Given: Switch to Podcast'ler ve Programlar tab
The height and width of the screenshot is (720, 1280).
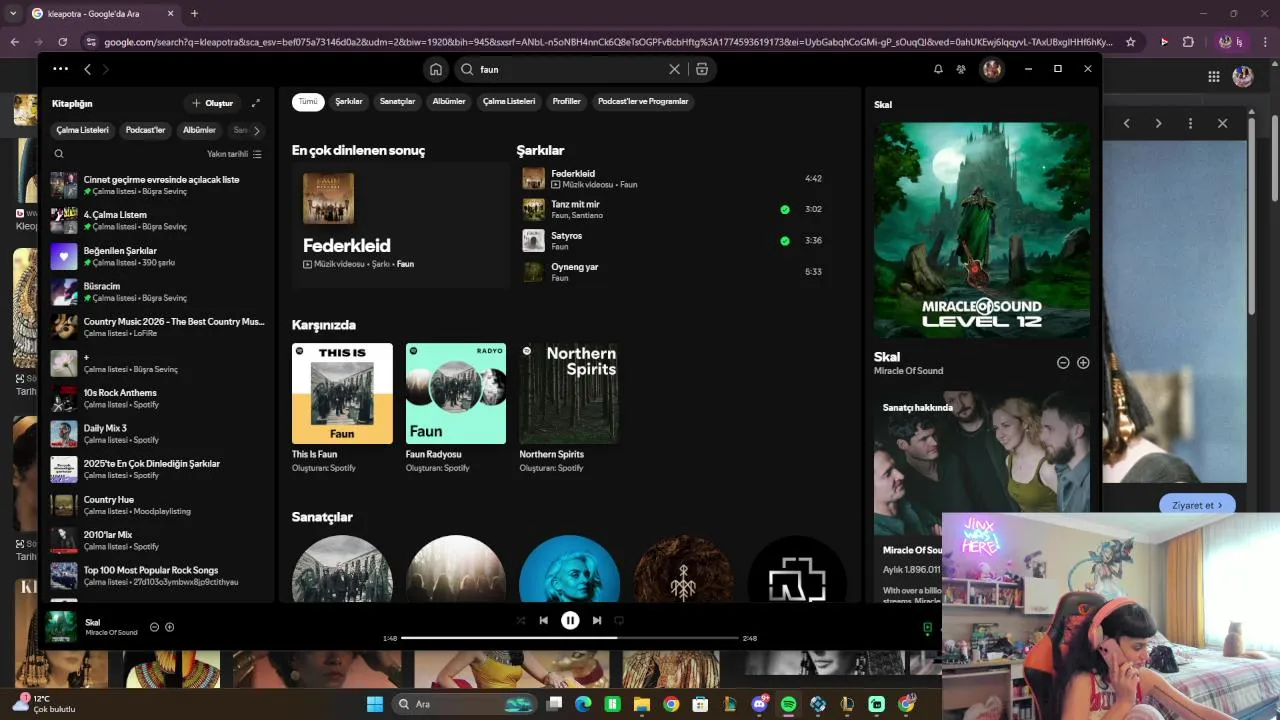Looking at the screenshot, I should pyautogui.click(x=643, y=101).
